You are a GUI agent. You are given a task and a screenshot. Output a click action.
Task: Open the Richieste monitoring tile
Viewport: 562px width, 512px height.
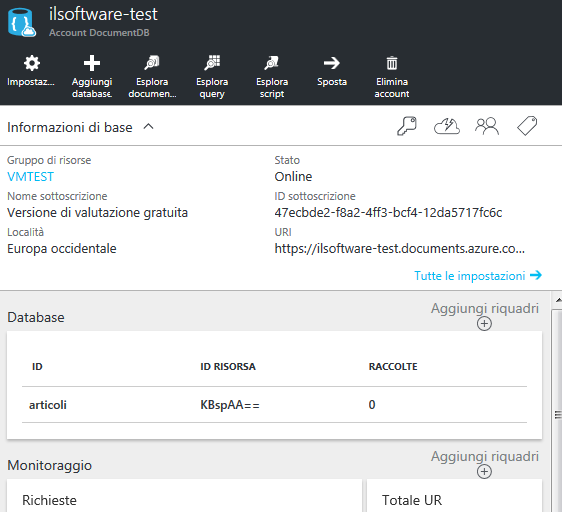pos(184,496)
